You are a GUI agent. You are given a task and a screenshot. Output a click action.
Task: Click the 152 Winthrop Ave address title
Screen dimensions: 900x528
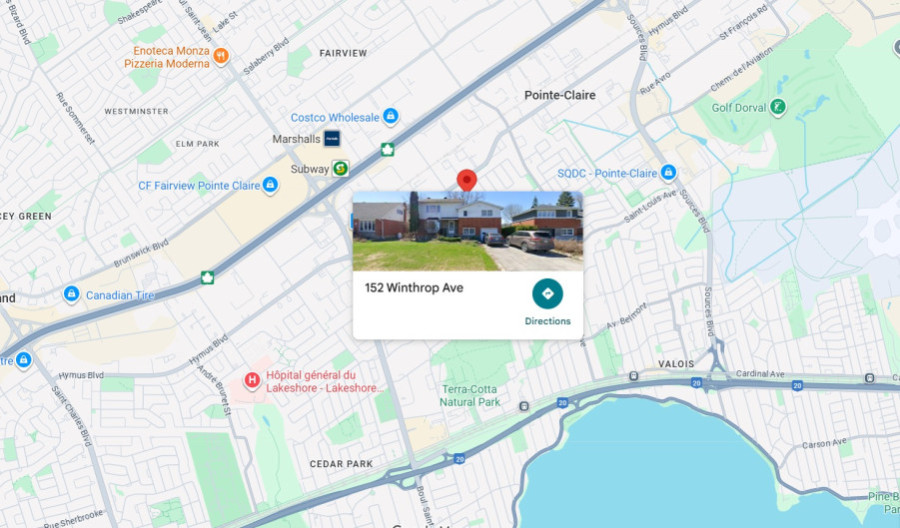414,288
